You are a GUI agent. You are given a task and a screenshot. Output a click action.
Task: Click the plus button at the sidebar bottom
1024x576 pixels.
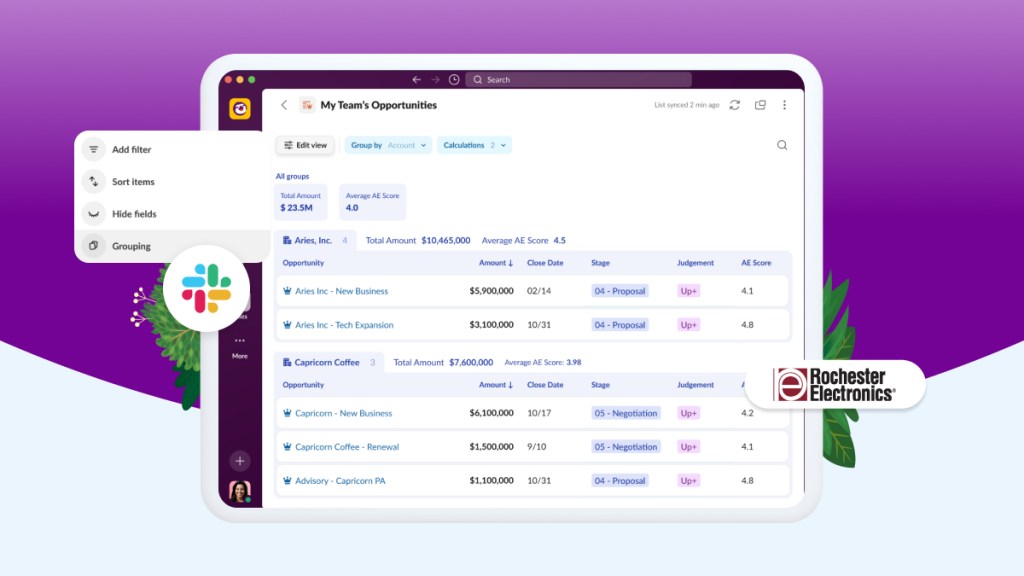click(240, 461)
